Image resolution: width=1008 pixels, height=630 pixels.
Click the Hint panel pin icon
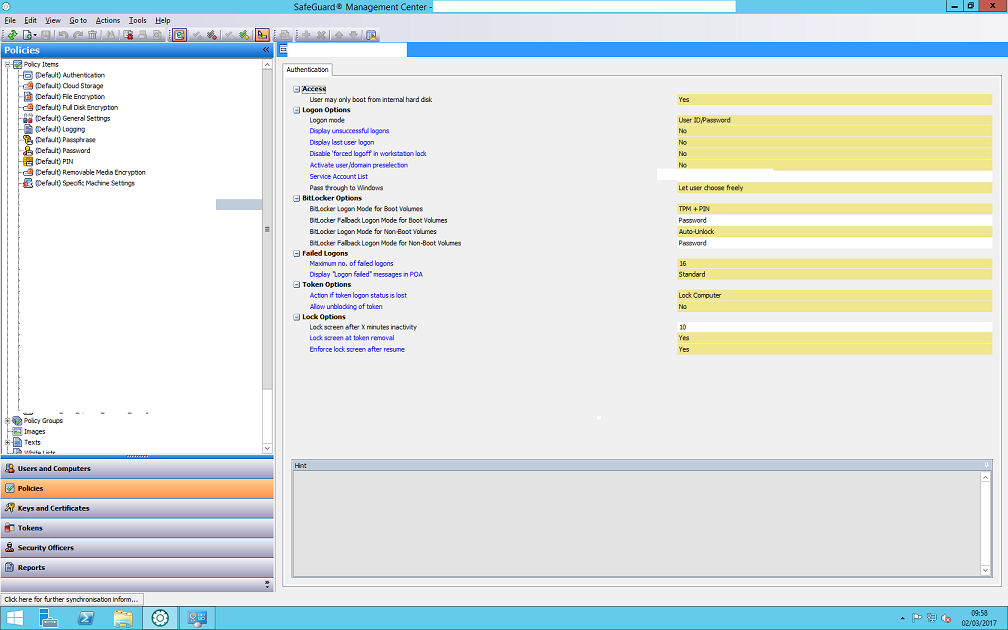coord(986,465)
